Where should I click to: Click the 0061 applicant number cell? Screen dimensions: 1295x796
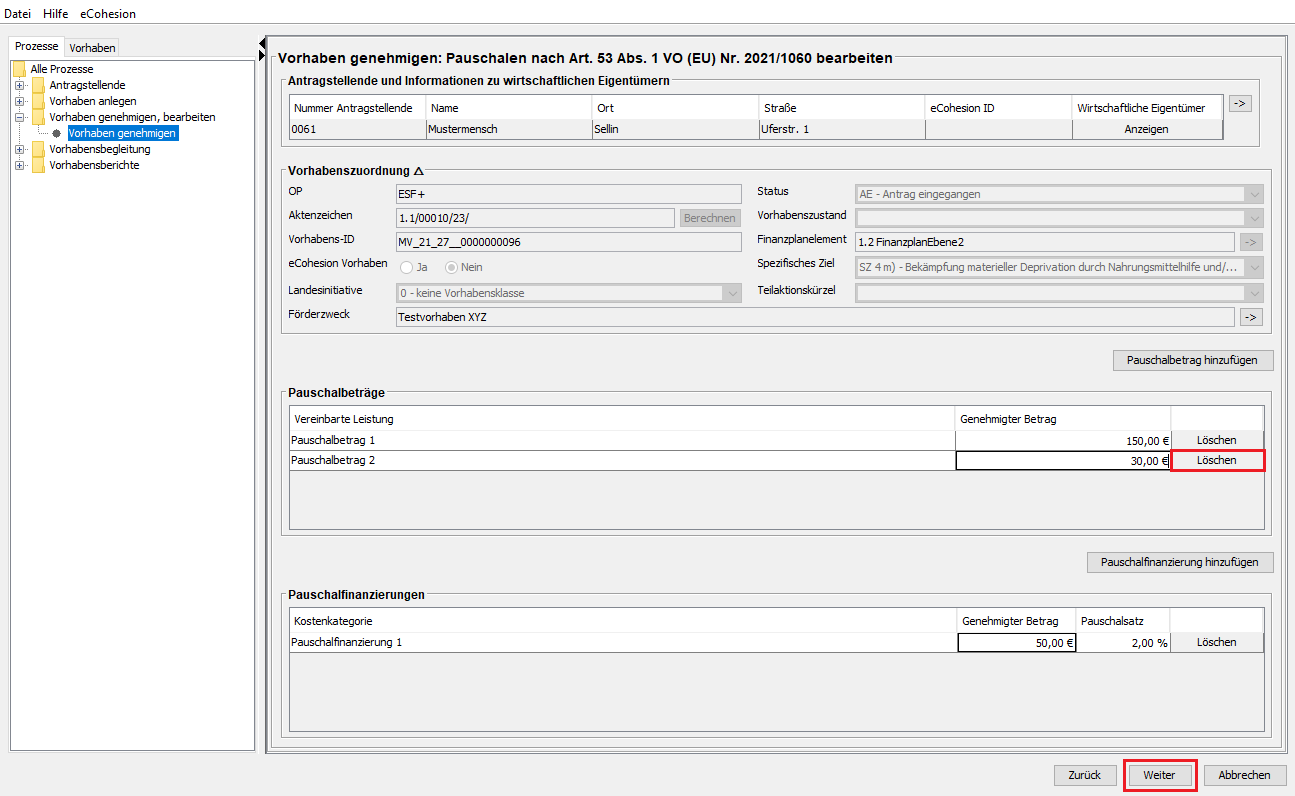point(358,129)
